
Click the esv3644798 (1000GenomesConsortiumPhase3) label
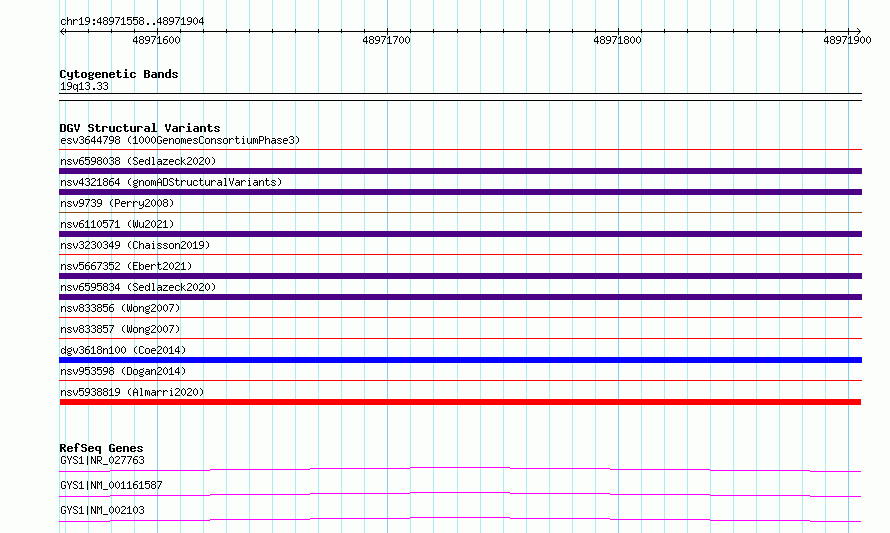click(180, 140)
